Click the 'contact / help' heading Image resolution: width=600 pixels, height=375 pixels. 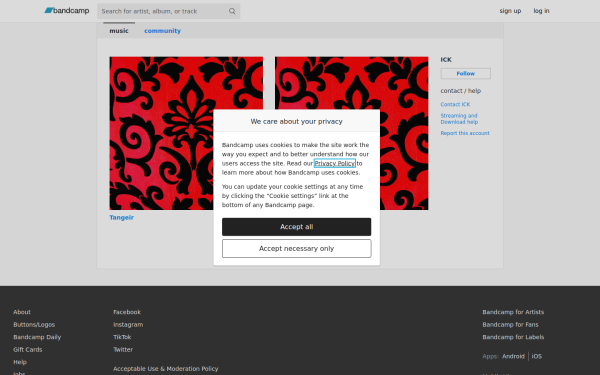tap(461, 91)
